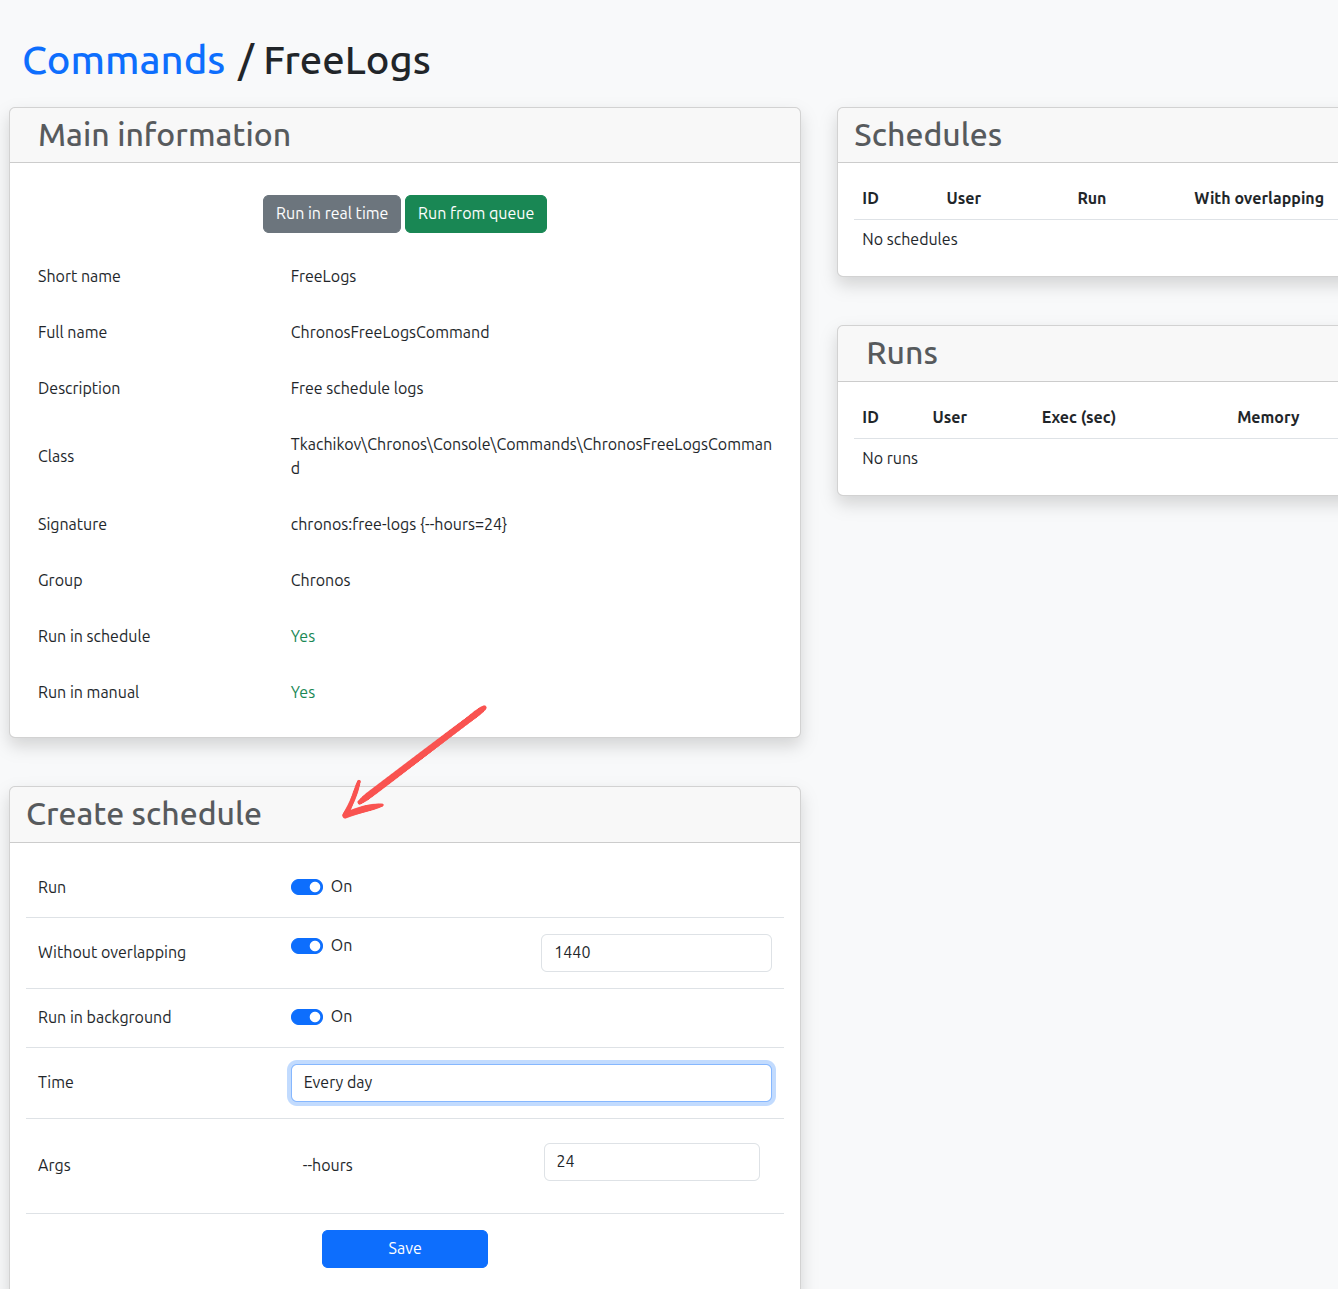Click the User column header in Schedules
The height and width of the screenshot is (1289, 1338).
click(963, 198)
